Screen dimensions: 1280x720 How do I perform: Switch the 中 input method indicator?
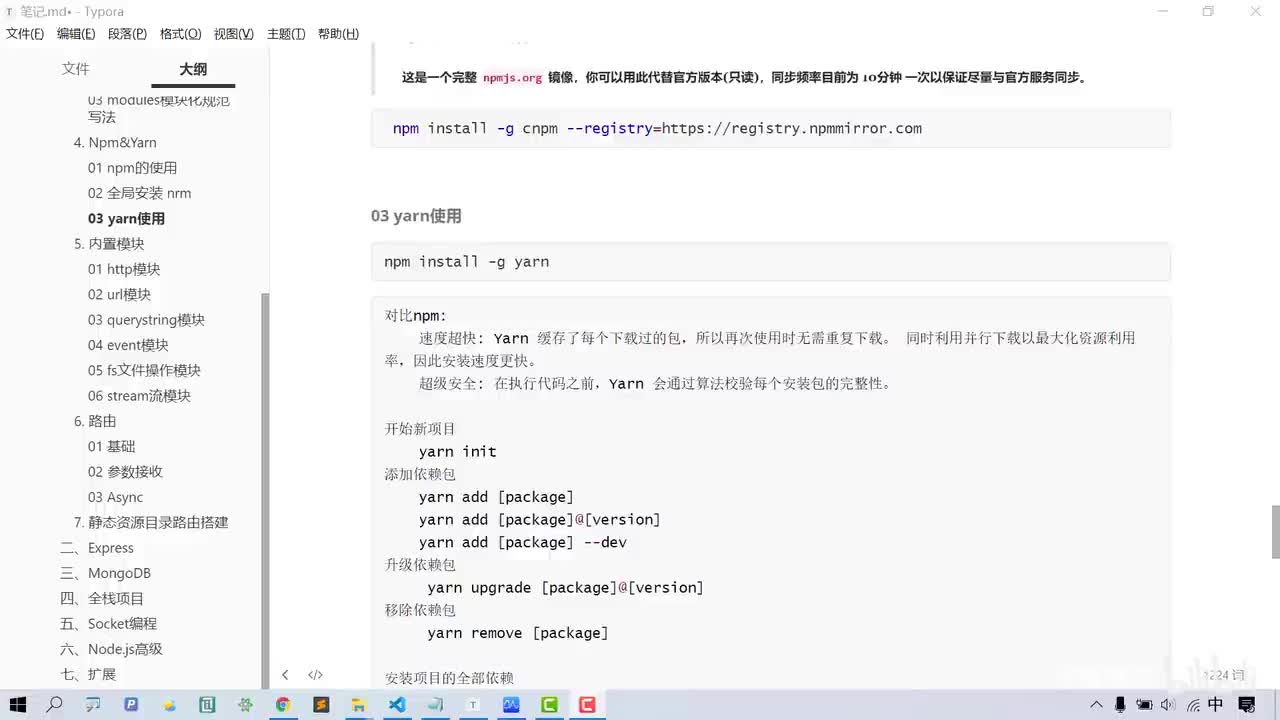tap(1215, 705)
